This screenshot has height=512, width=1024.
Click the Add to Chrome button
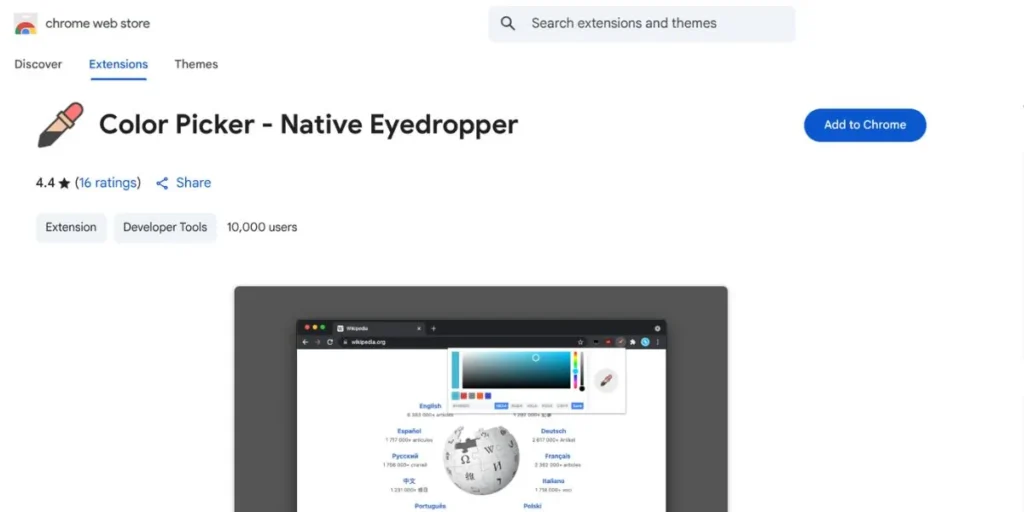tap(865, 125)
